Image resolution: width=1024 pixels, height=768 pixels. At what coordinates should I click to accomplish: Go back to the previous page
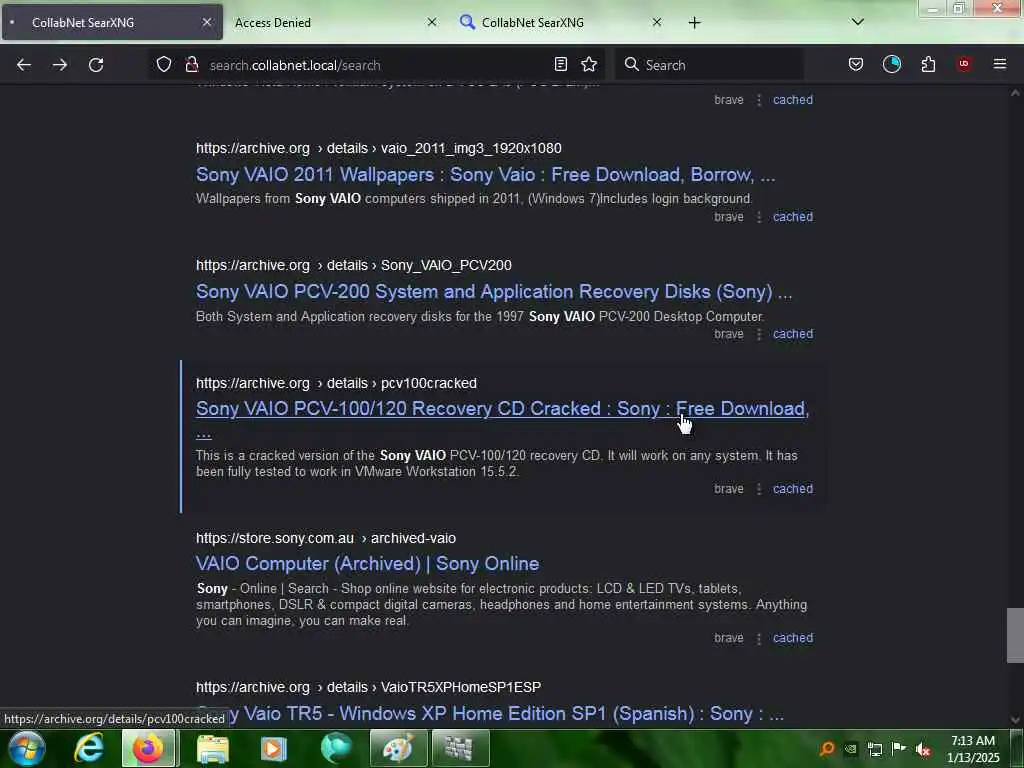(24, 65)
